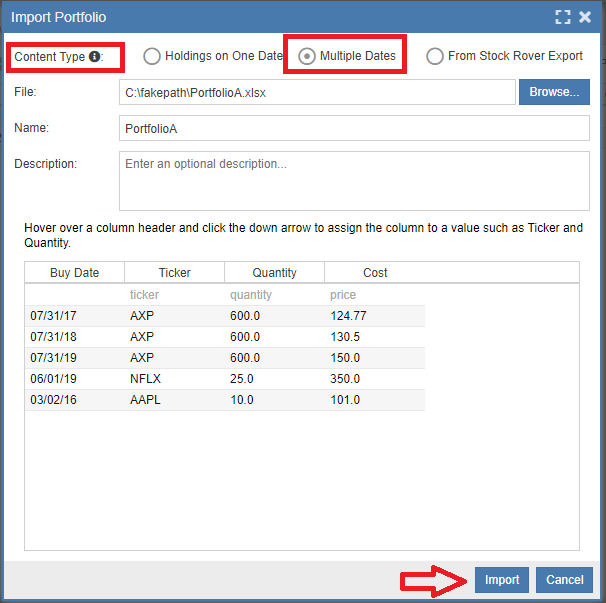The image size is (606, 603).
Task: Focus the Name field containing PortfolioA
Action: tap(354, 129)
